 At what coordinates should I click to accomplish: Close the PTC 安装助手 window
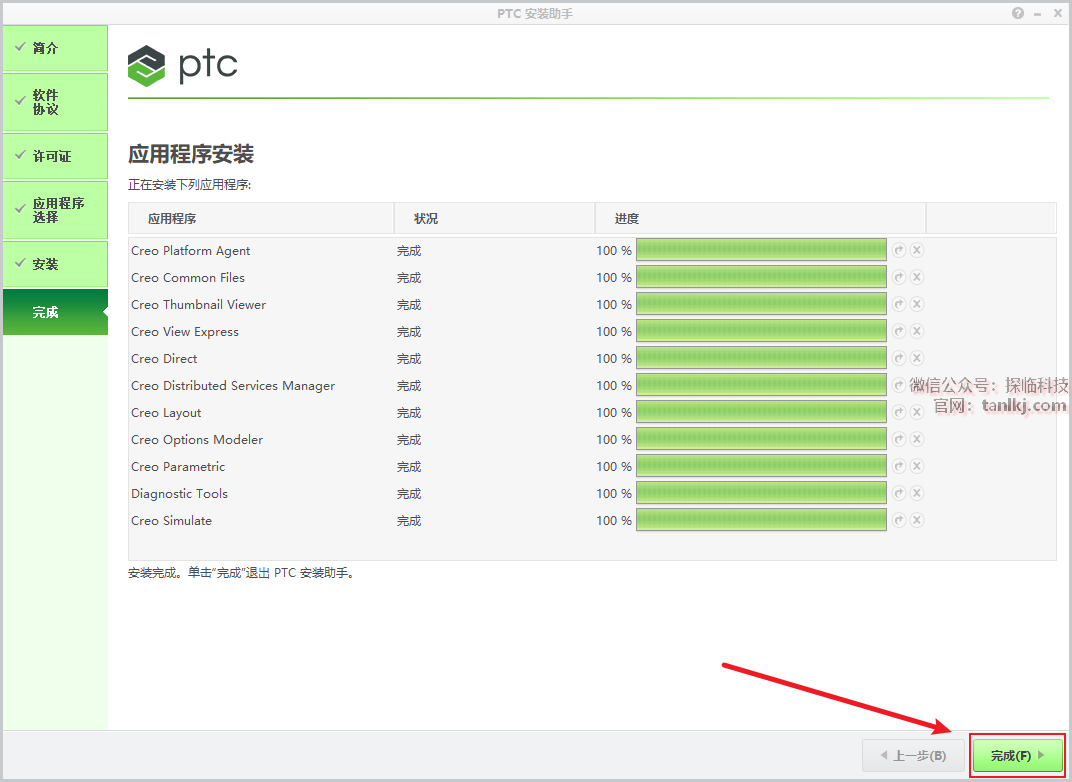pyautogui.click(x=1058, y=13)
